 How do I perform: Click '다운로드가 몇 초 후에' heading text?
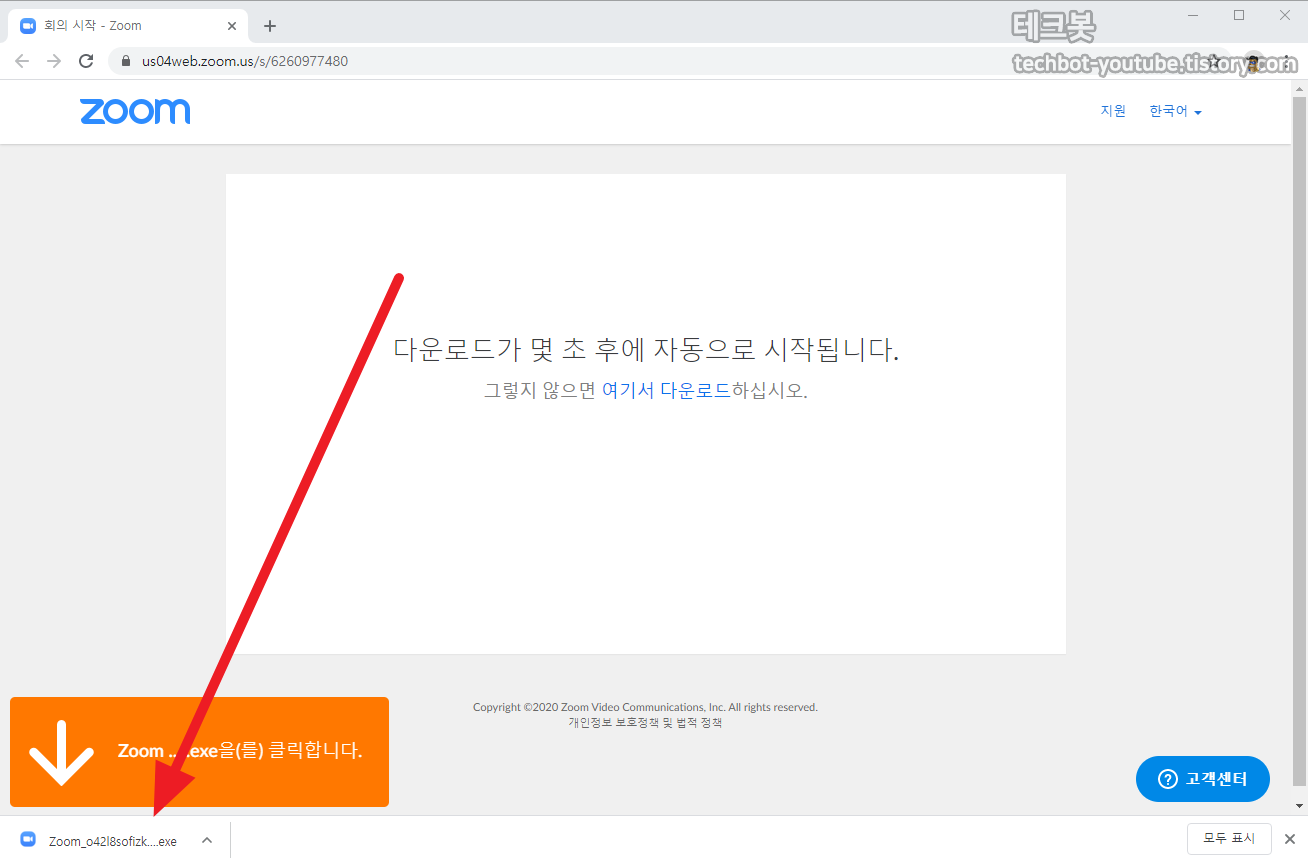tap(519, 350)
